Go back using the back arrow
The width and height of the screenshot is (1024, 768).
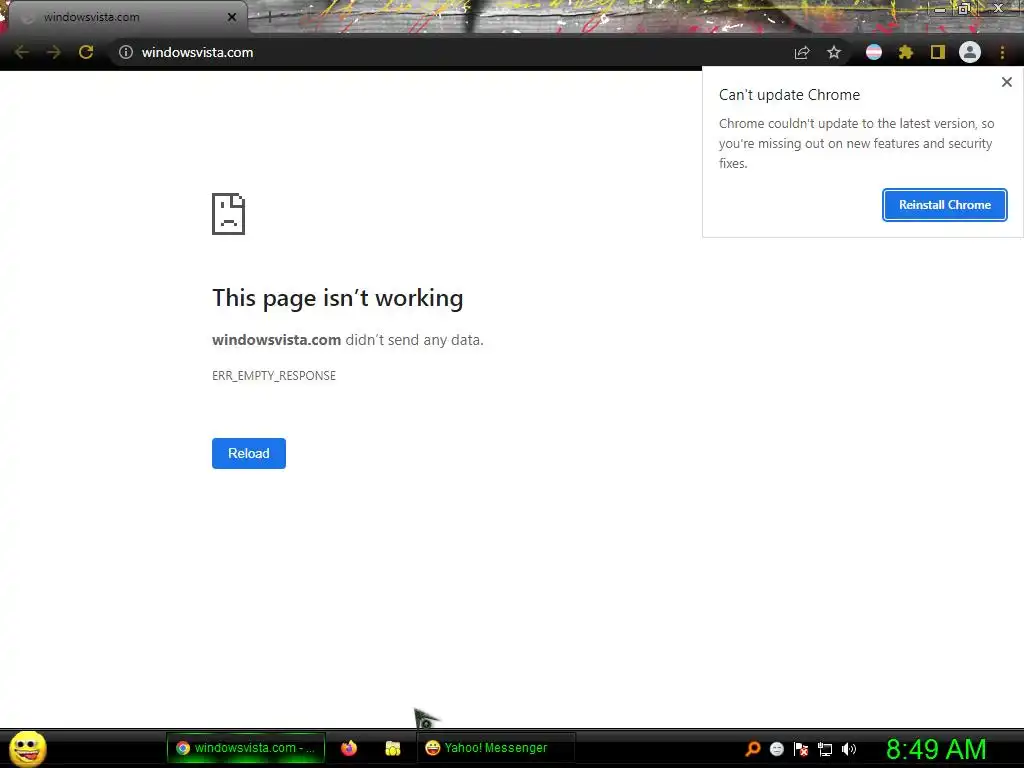click(x=22, y=52)
